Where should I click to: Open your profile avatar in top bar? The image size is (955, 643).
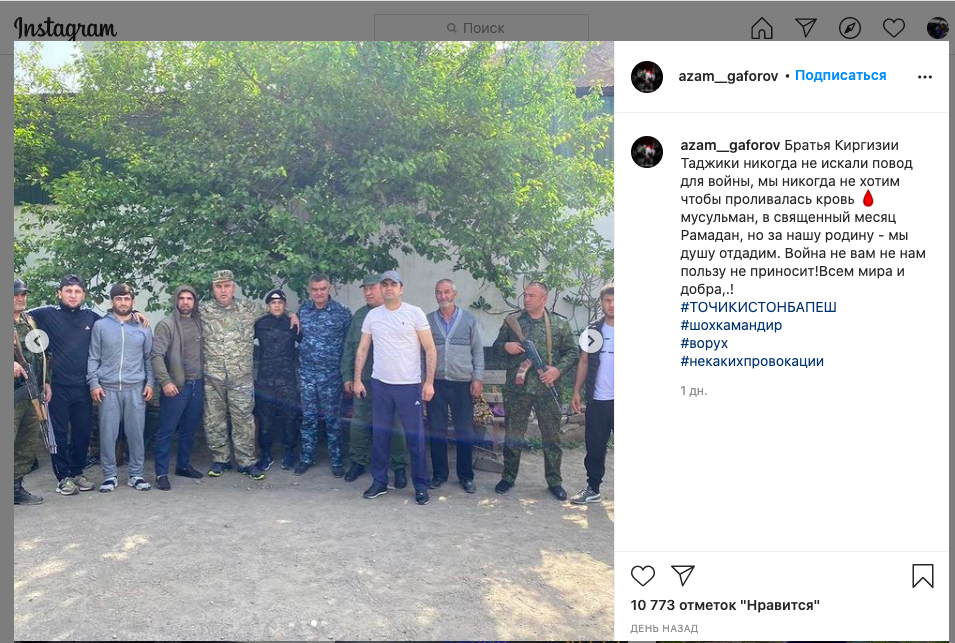pyautogui.click(x=937, y=28)
